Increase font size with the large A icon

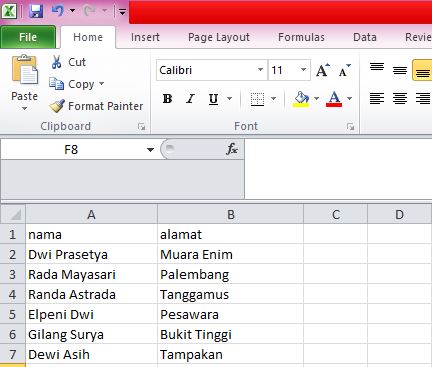[x=323, y=70]
